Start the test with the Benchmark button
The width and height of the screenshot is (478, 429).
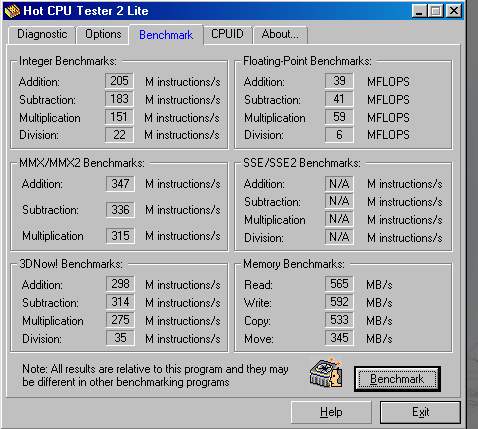pos(397,379)
